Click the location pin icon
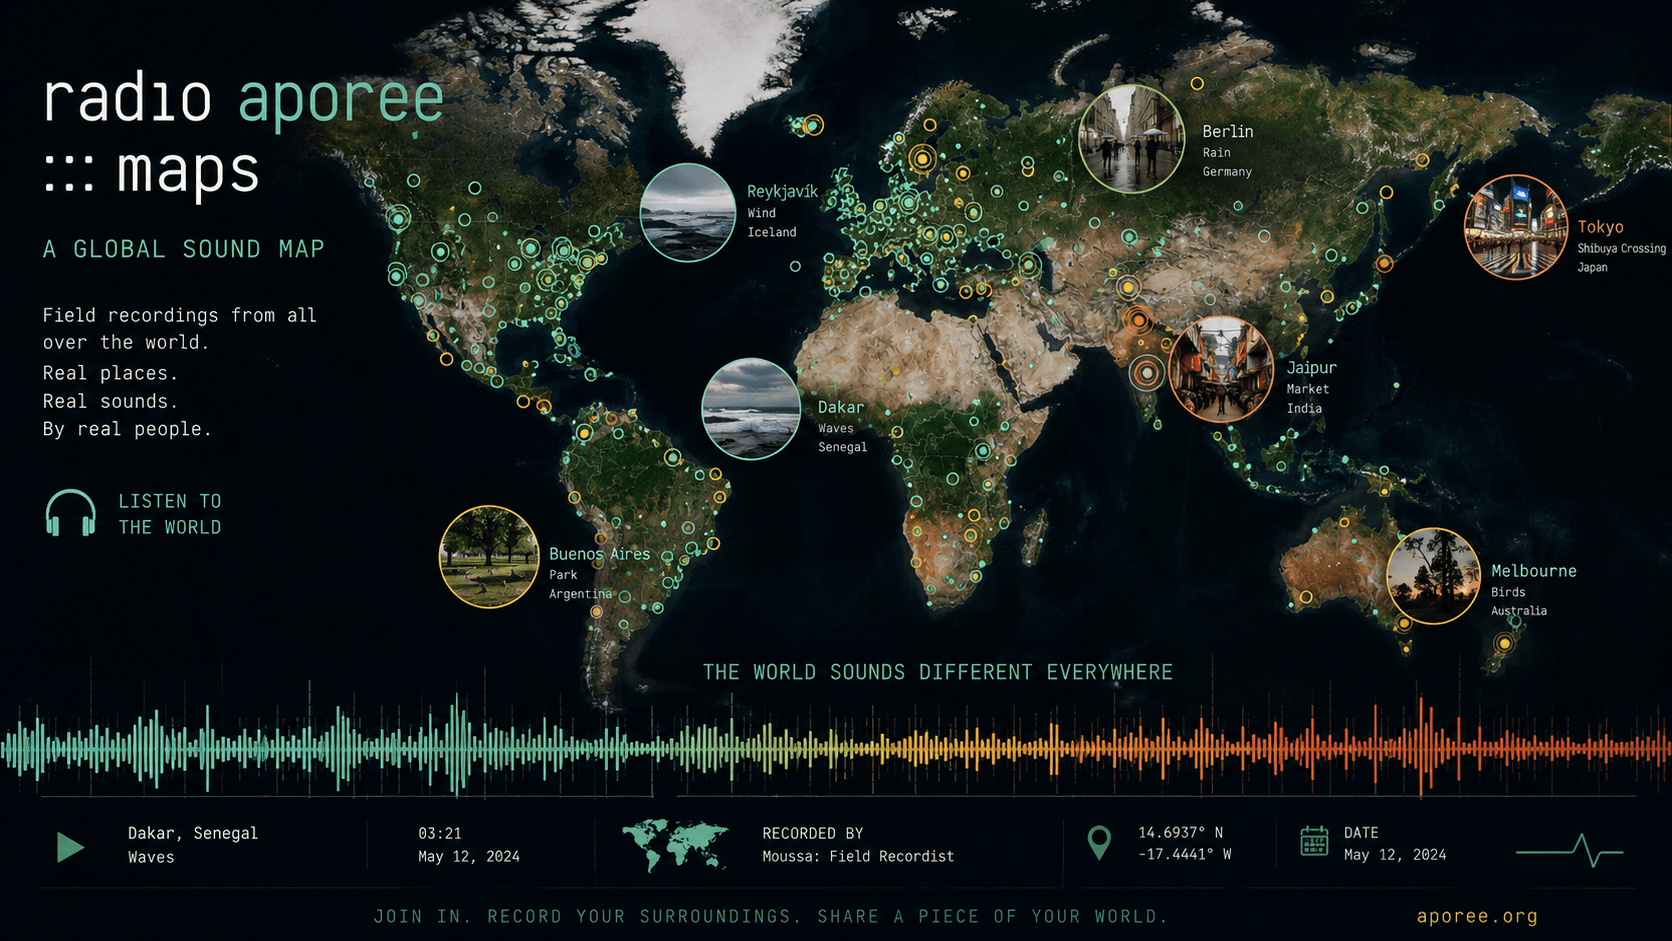 (1099, 843)
